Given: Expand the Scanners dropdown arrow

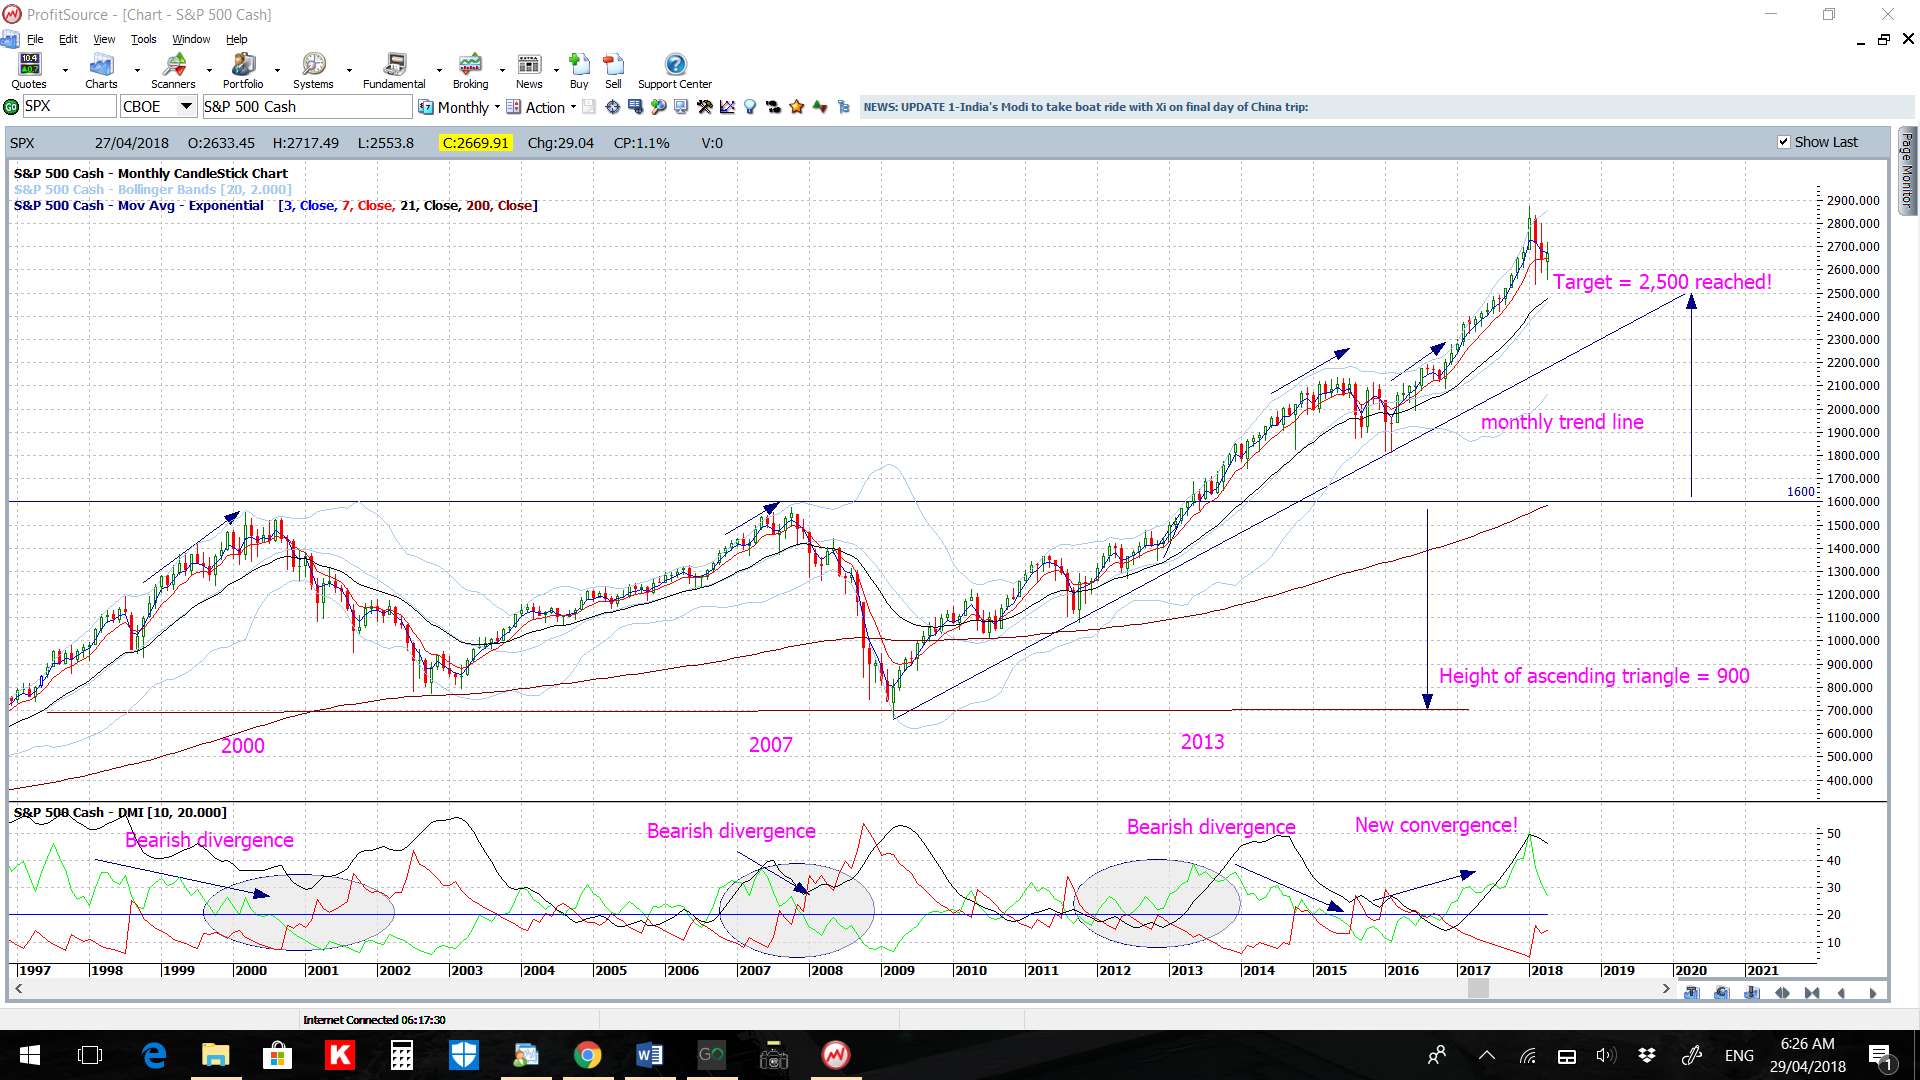Looking at the screenshot, I should point(209,71).
